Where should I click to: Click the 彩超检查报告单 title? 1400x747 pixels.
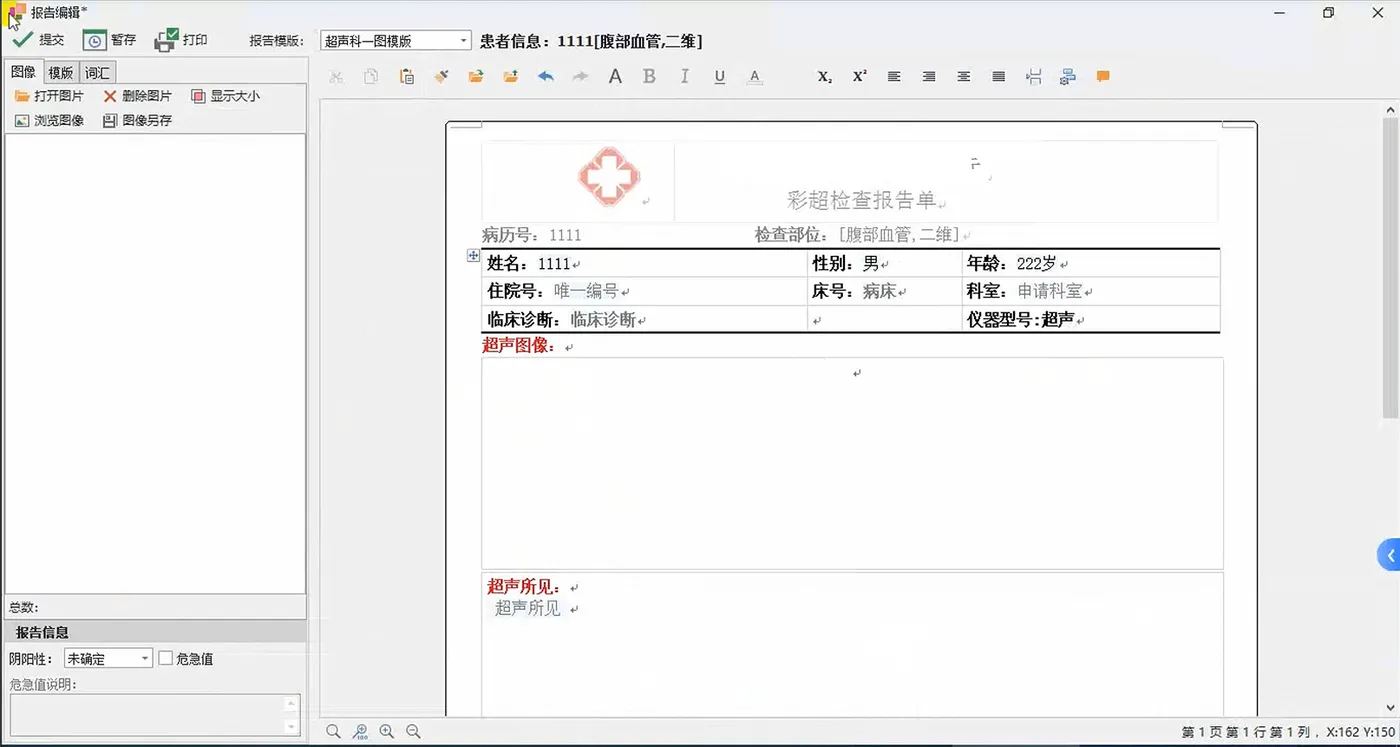click(861, 199)
